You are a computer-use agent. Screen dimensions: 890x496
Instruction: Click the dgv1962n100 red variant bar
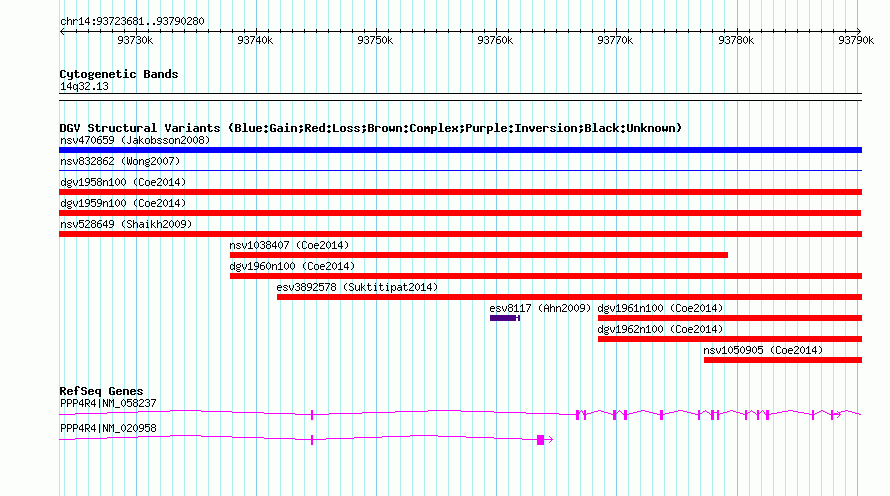[x=730, y=339]
